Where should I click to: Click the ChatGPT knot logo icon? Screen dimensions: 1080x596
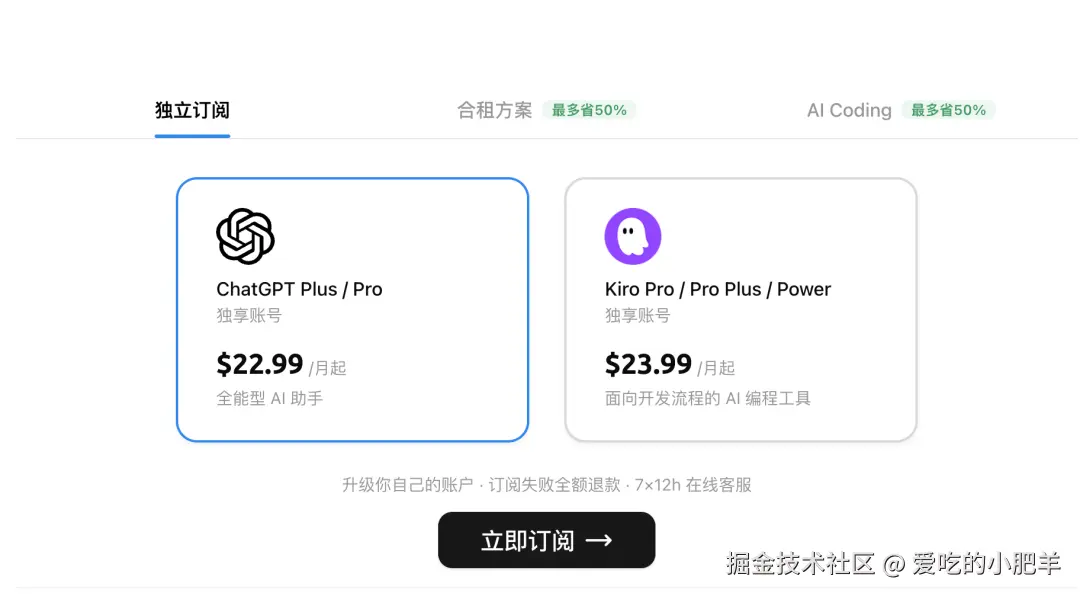click(245, 236)
